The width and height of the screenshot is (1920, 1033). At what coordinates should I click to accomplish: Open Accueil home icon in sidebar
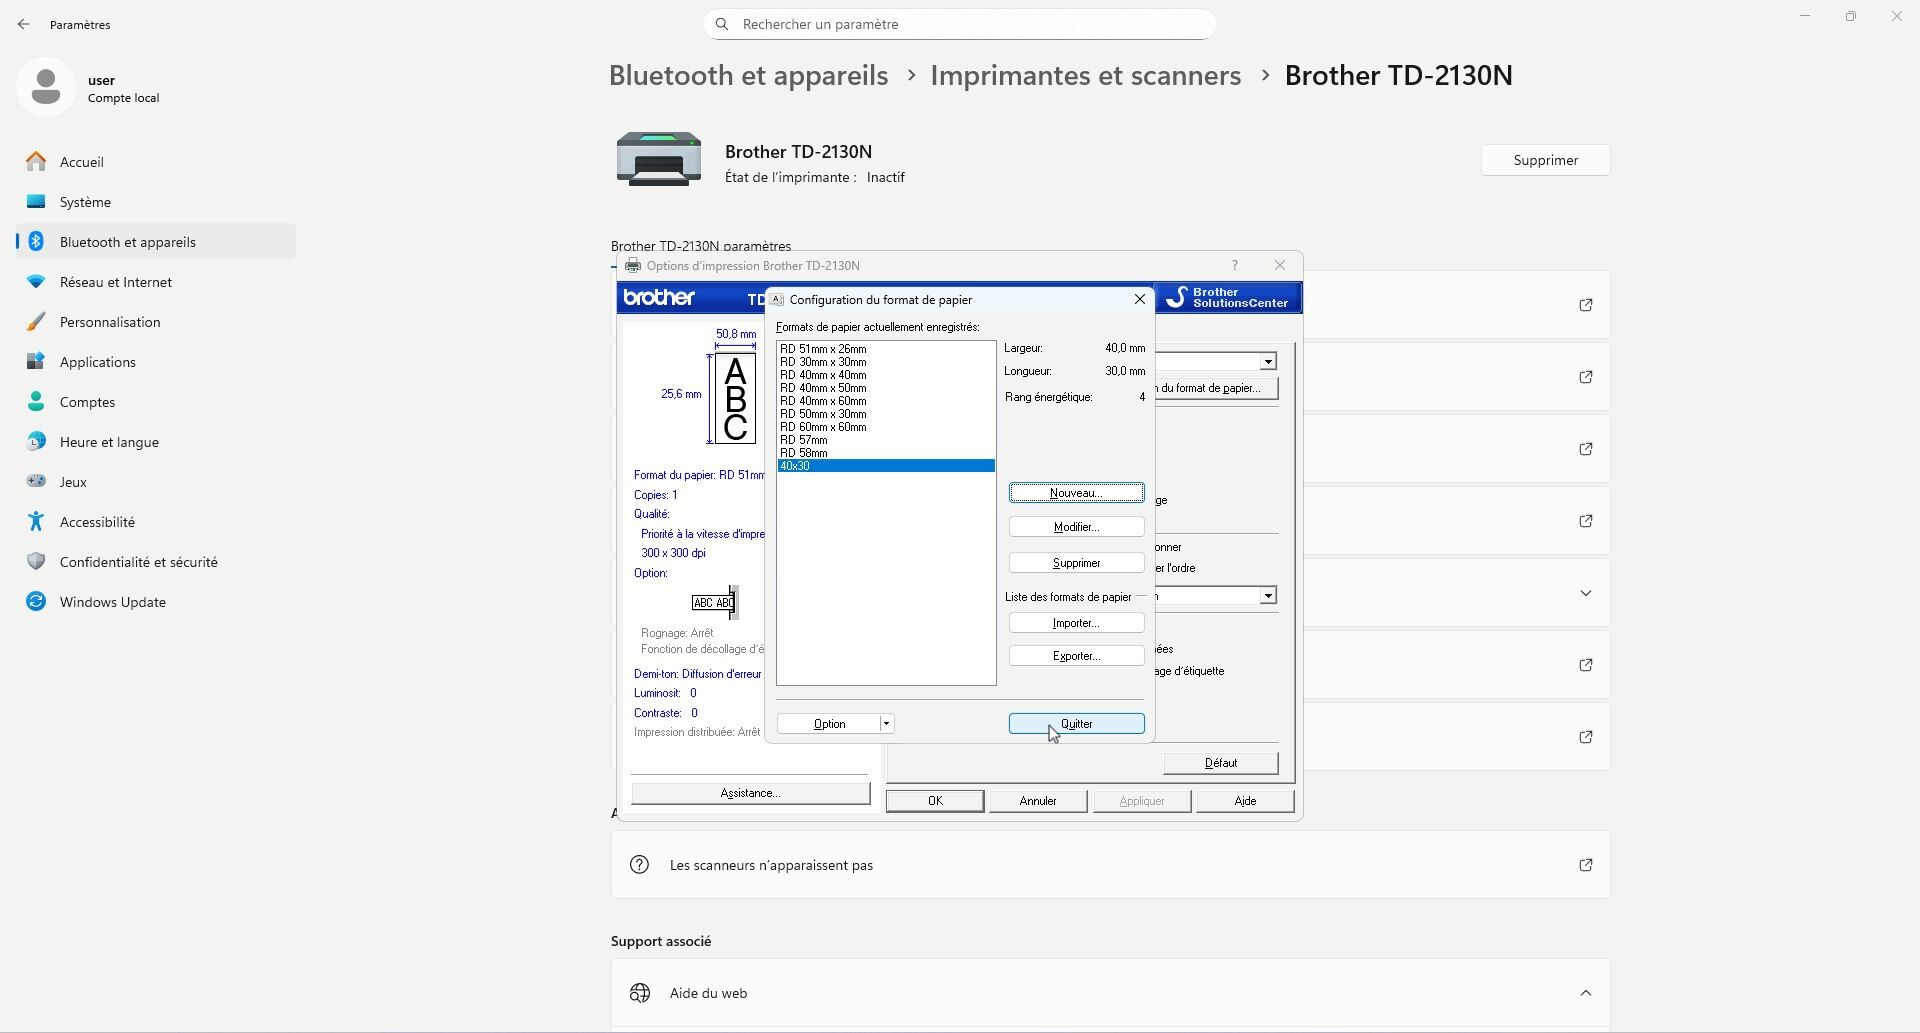pos(36,162)
